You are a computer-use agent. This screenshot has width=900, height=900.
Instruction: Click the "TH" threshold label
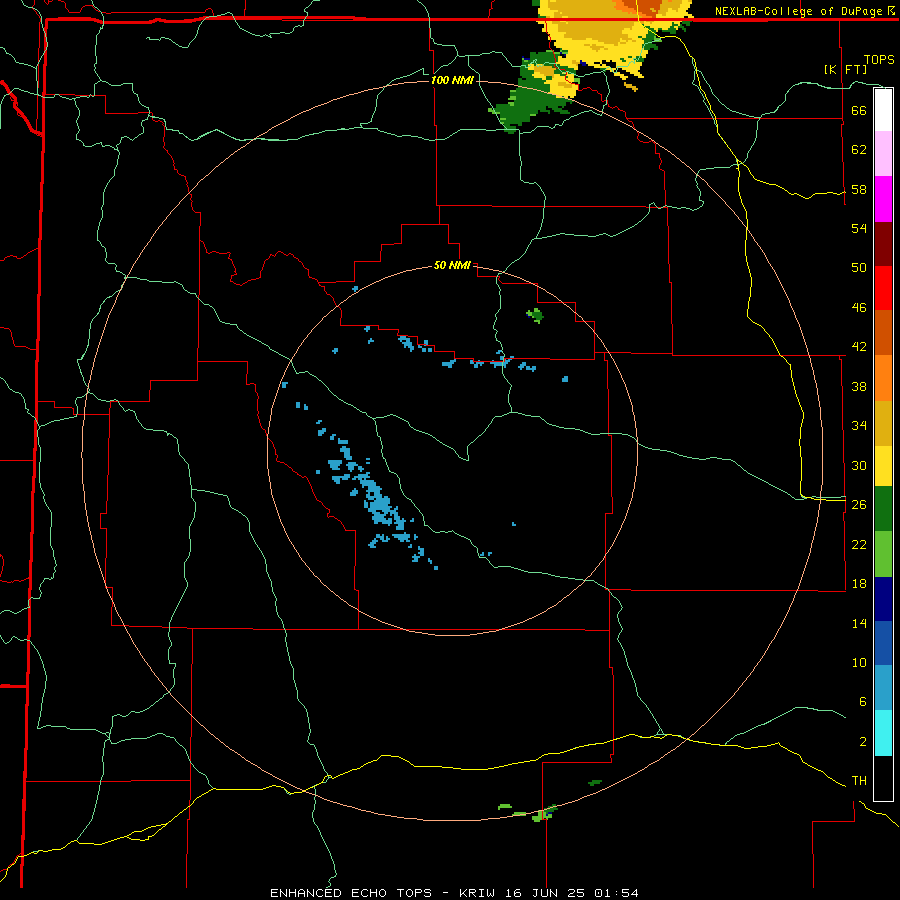[x=859, y=781]
